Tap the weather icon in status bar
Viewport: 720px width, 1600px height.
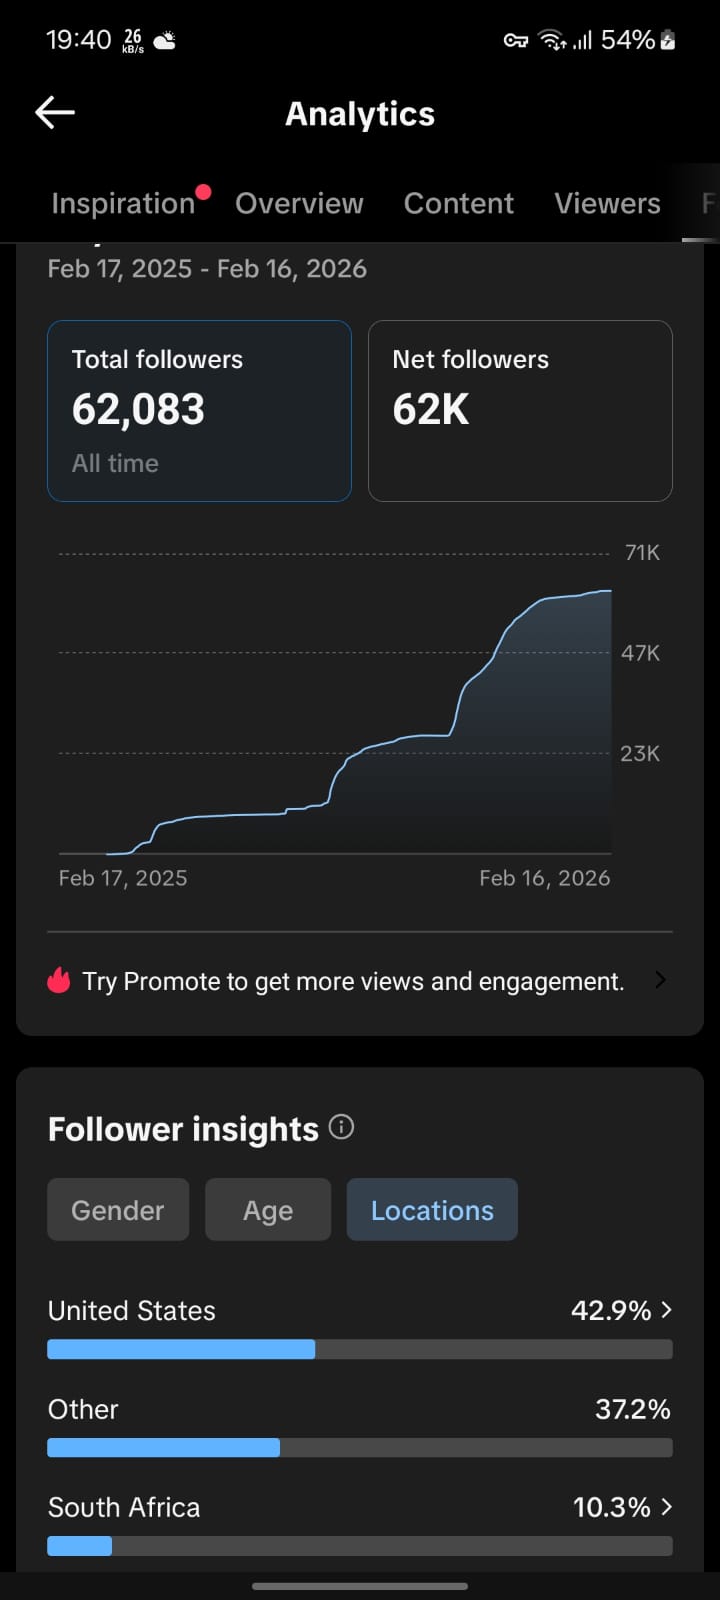[x=165, y=41]
